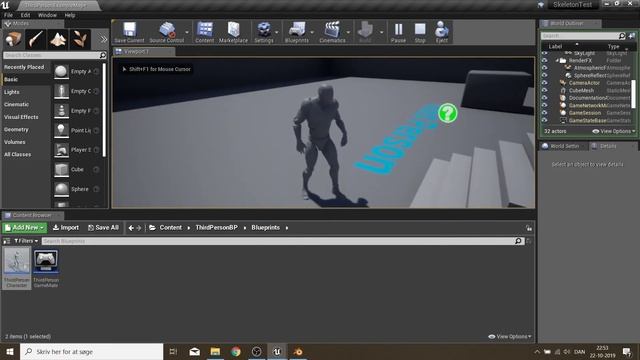Toggle visibility of SkyLight actor
Image resolution: width=640 pixels, height=360 pixels.
pyautogui.click(x=544, y=53)
